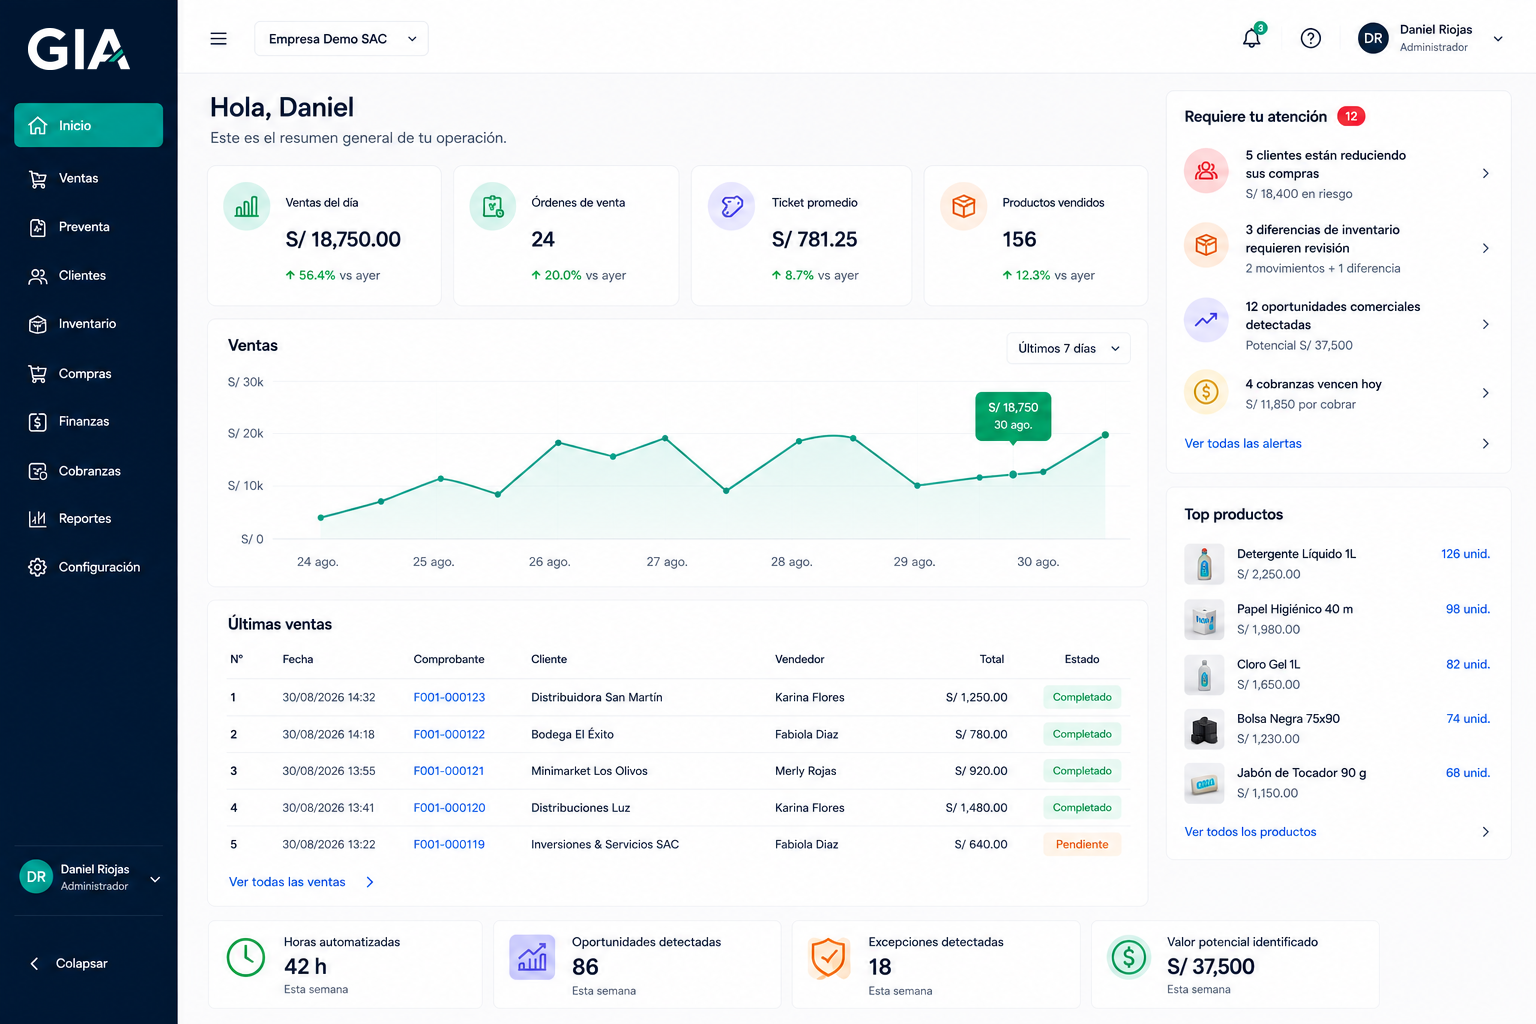Open Reportes in the sidebar

tap(88, 518)
